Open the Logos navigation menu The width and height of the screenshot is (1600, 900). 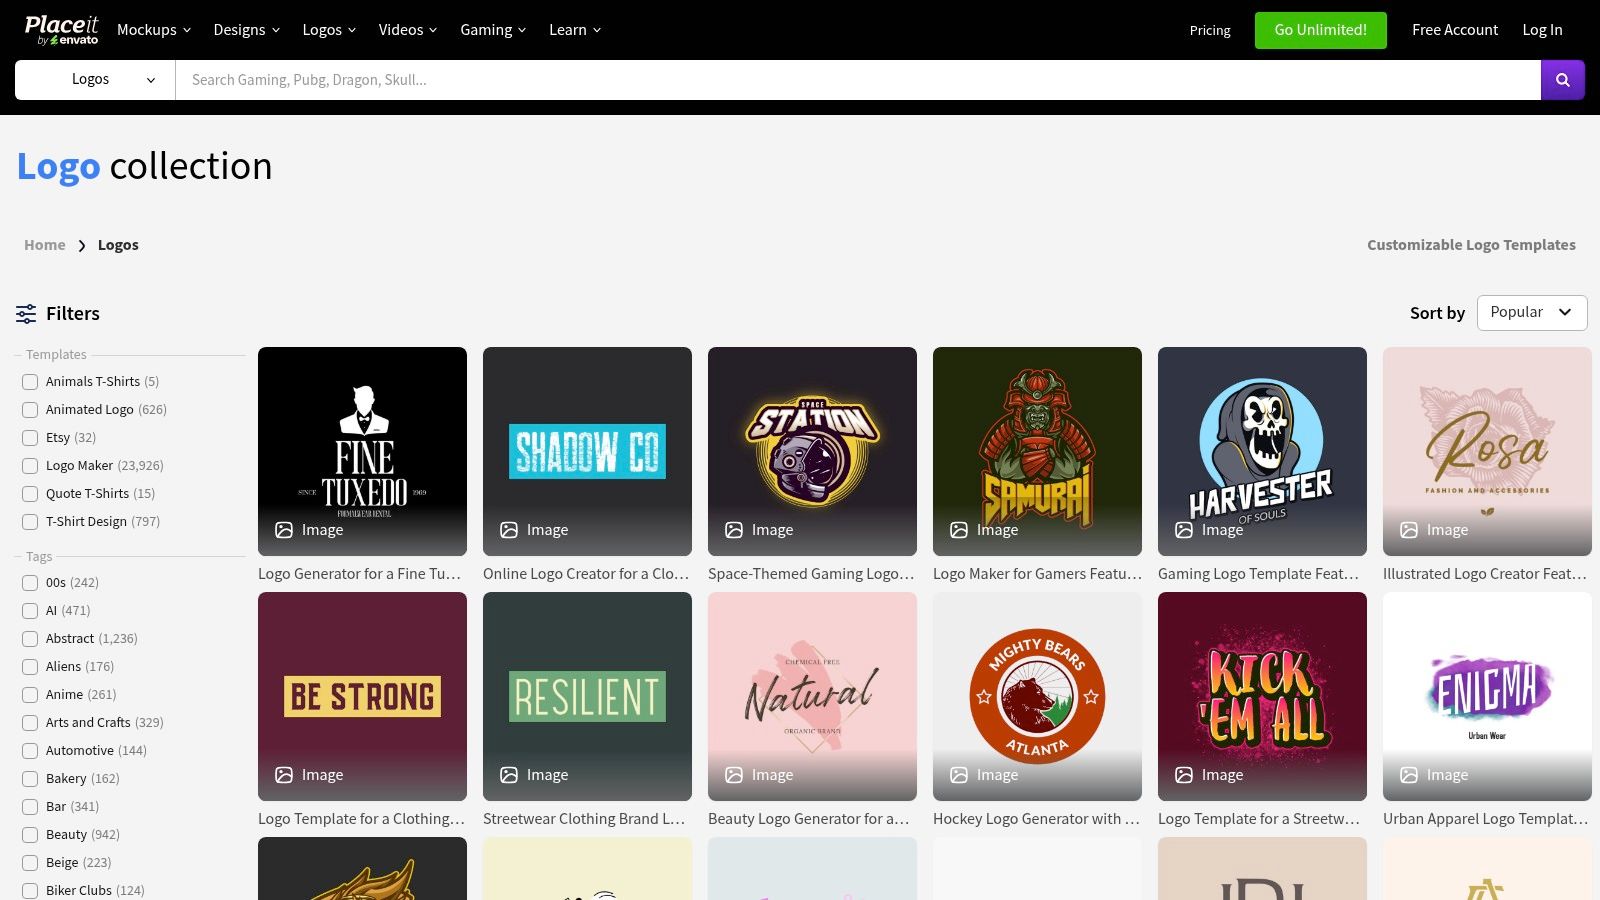pyautogui.click(x=329, y=30)
